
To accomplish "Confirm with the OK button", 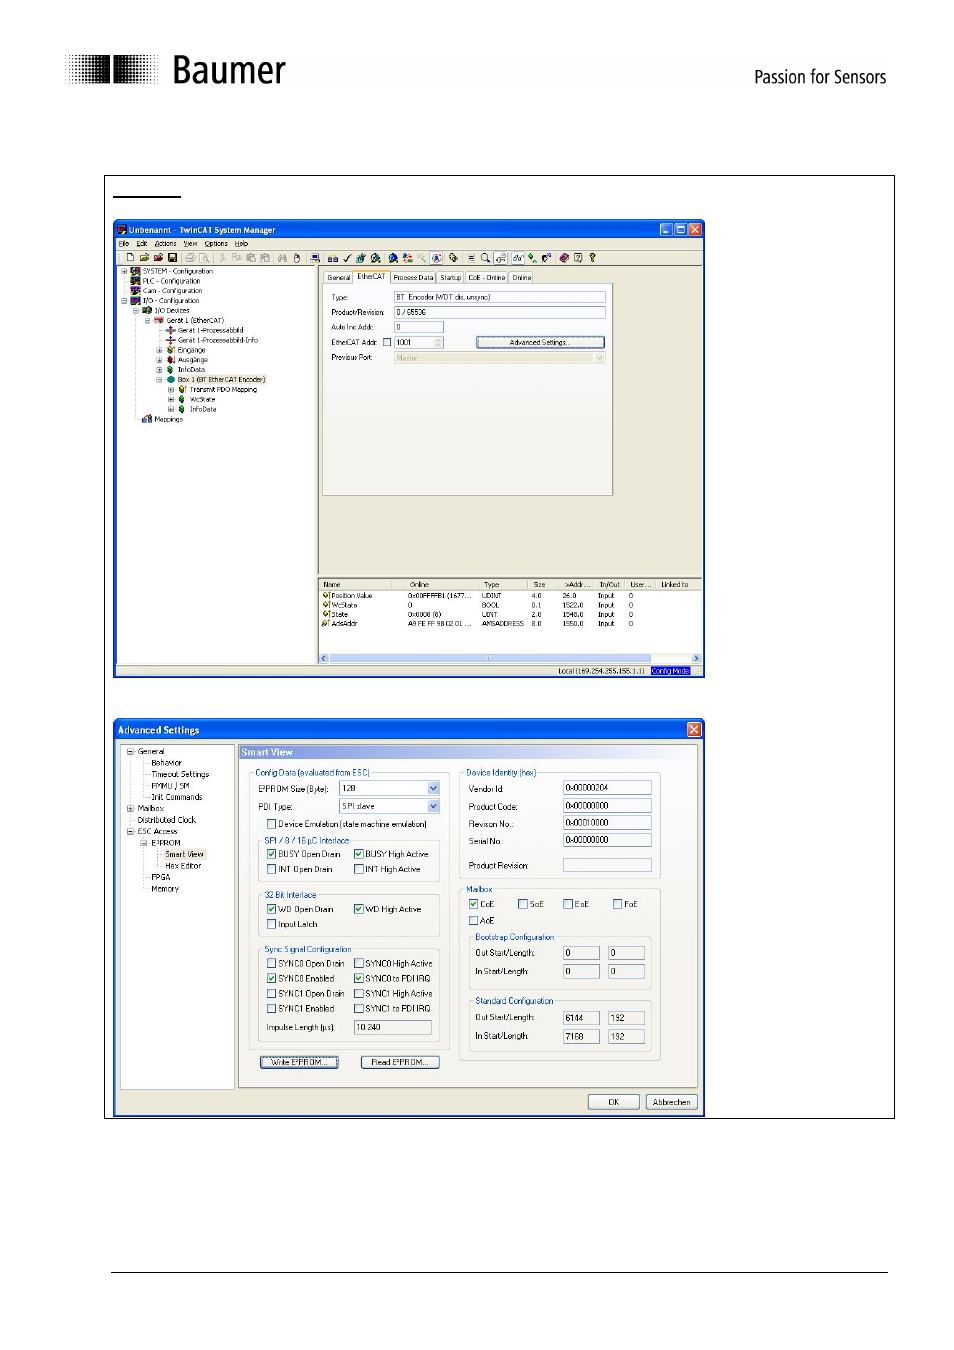I will pos(614,1102).
